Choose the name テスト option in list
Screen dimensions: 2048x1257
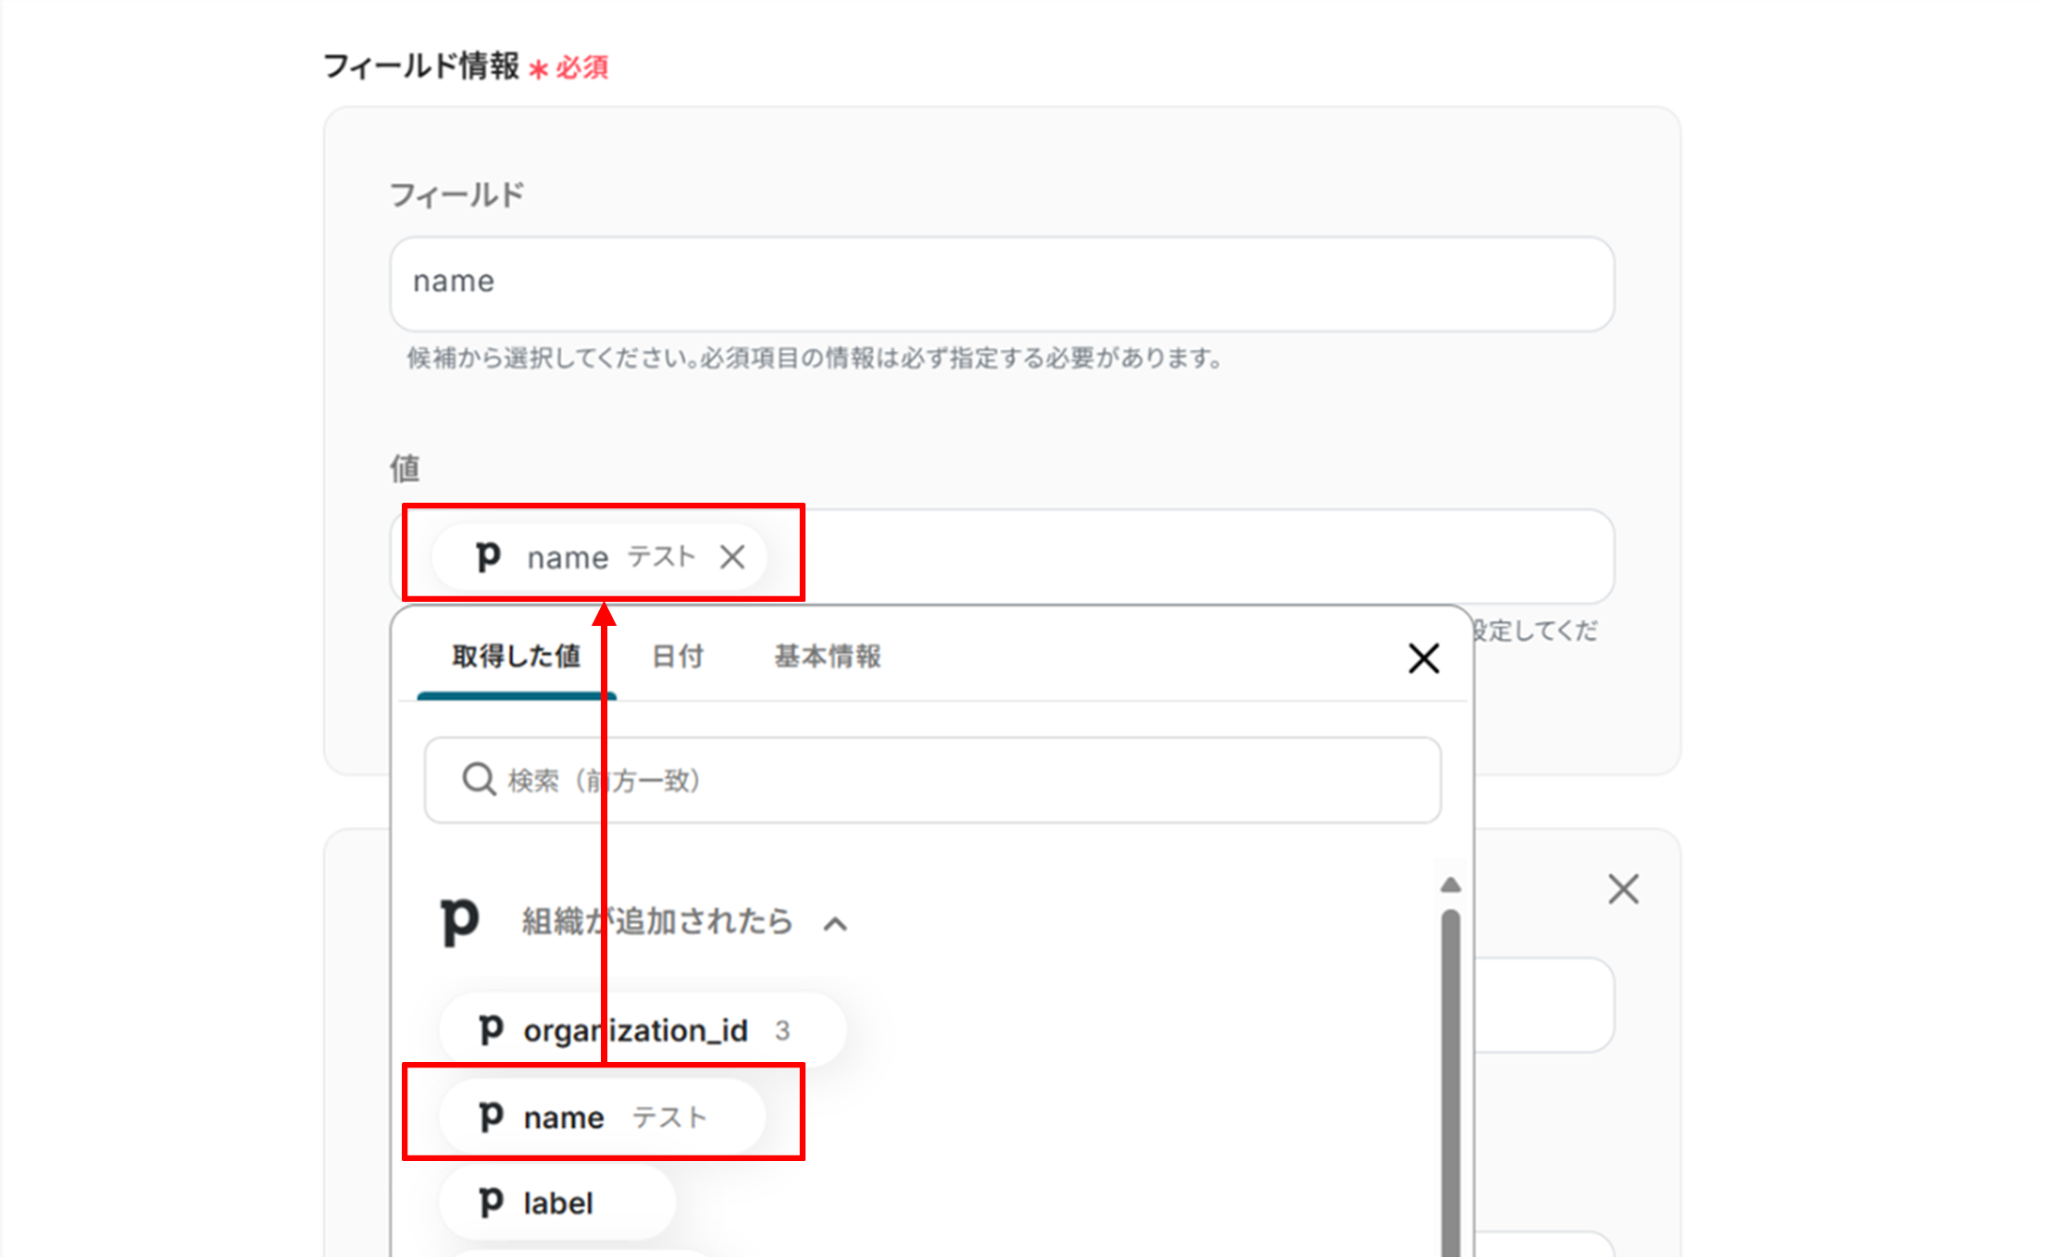pos(600,1116)
